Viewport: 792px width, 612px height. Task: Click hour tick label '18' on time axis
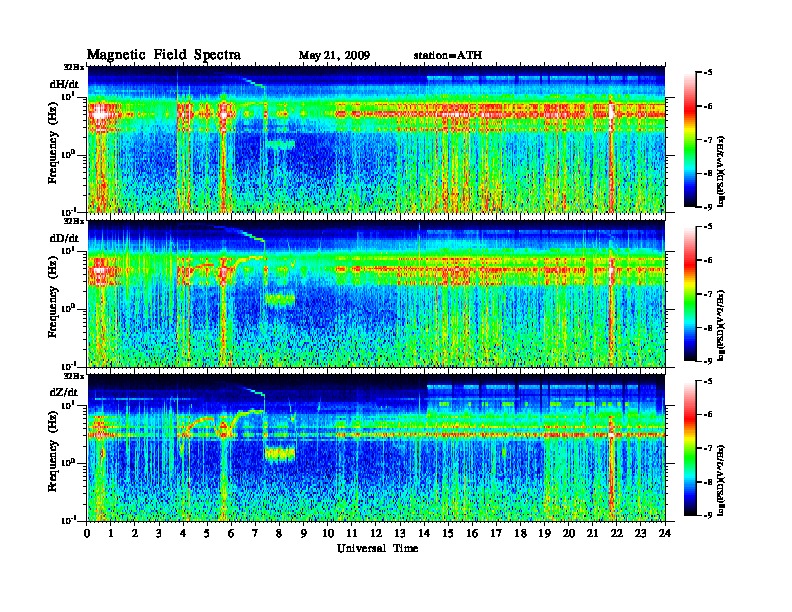click(x=520, y=534)
